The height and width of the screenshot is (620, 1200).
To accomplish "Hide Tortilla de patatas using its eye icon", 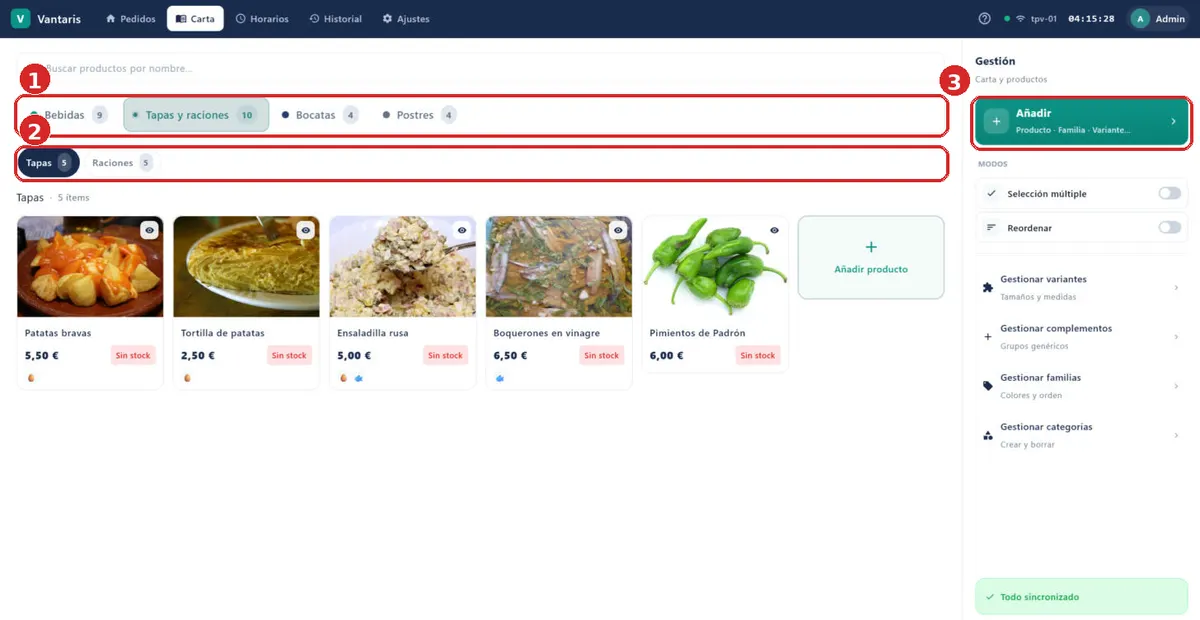I will click(x=305, y=230).
